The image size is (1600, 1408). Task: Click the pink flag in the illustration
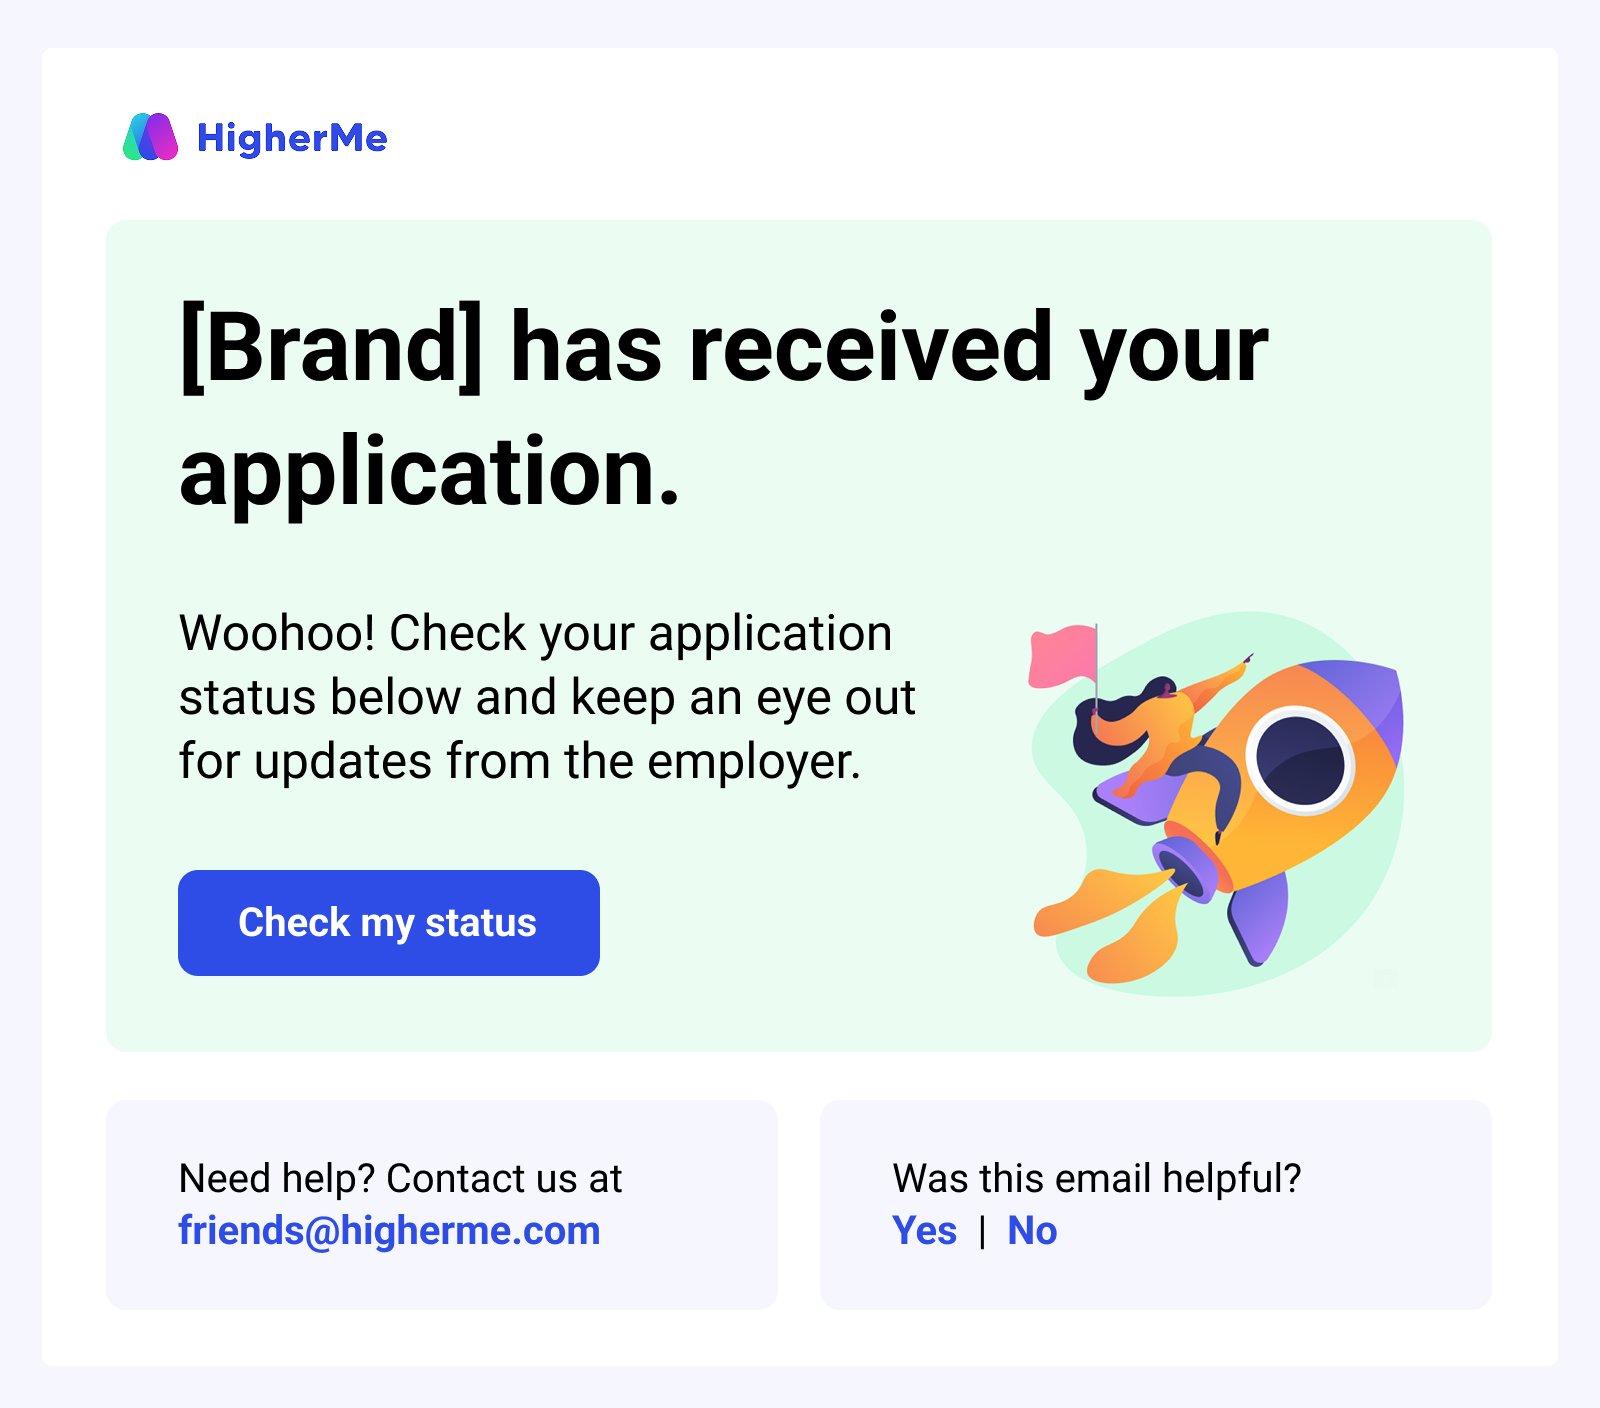(x=1062, y=655)
